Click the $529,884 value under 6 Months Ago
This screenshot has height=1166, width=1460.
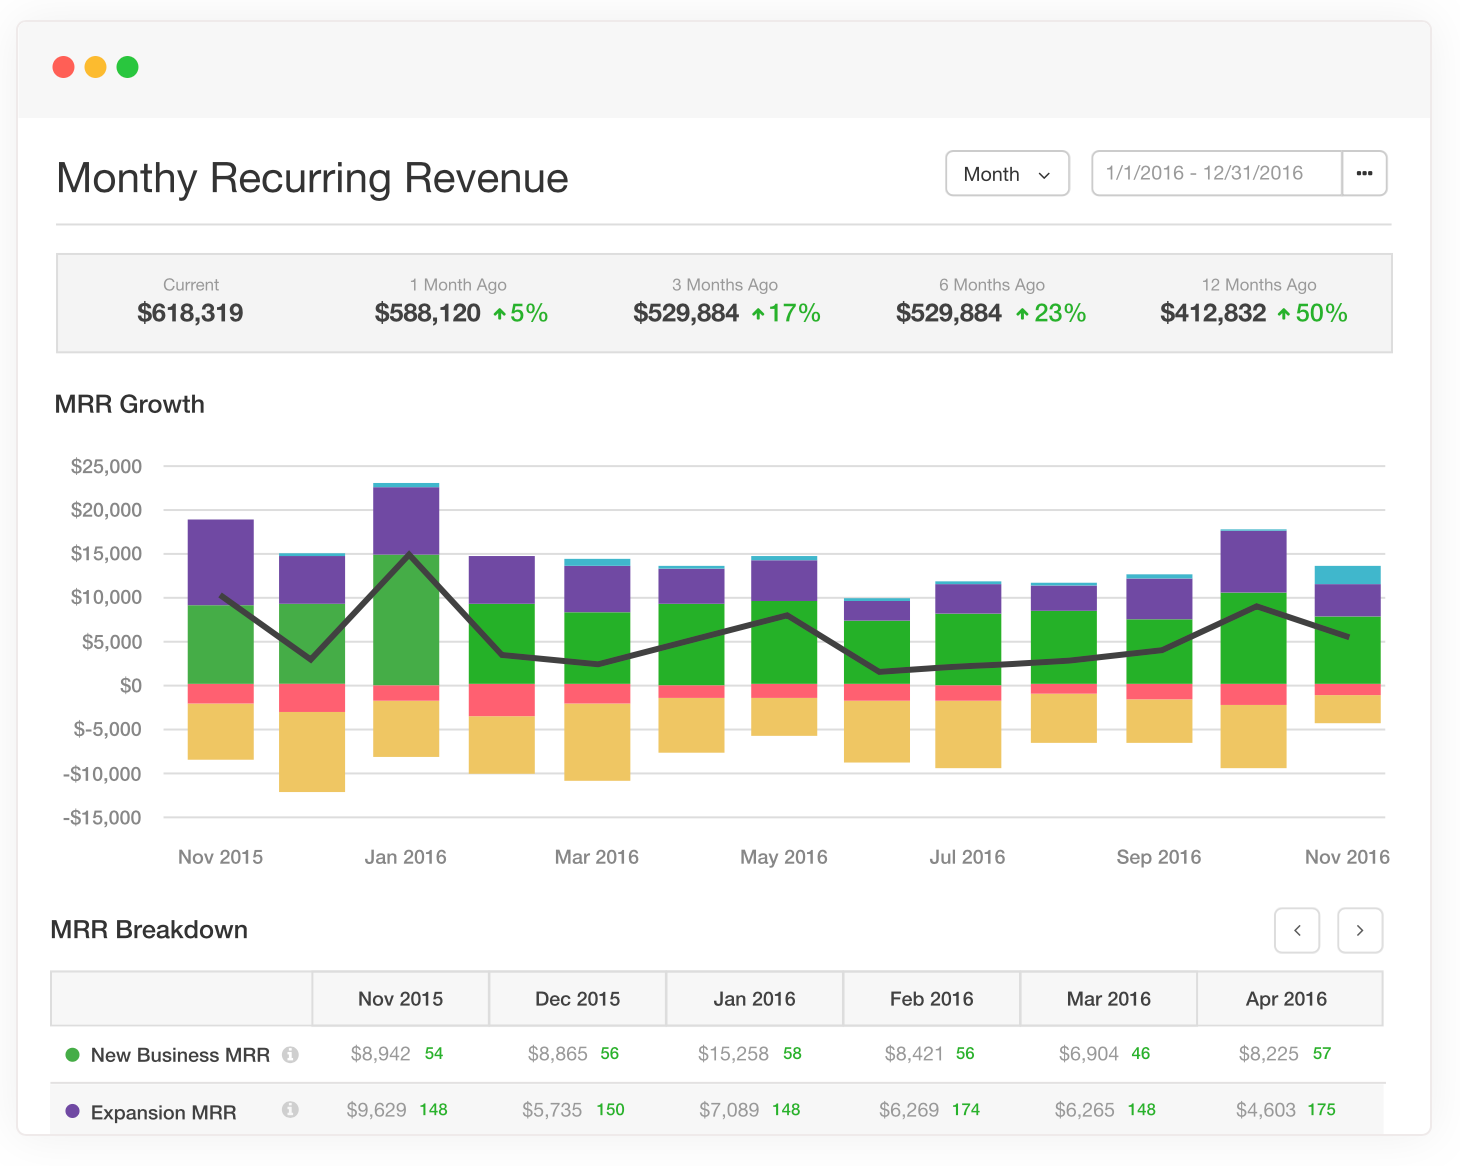point(949,313)
